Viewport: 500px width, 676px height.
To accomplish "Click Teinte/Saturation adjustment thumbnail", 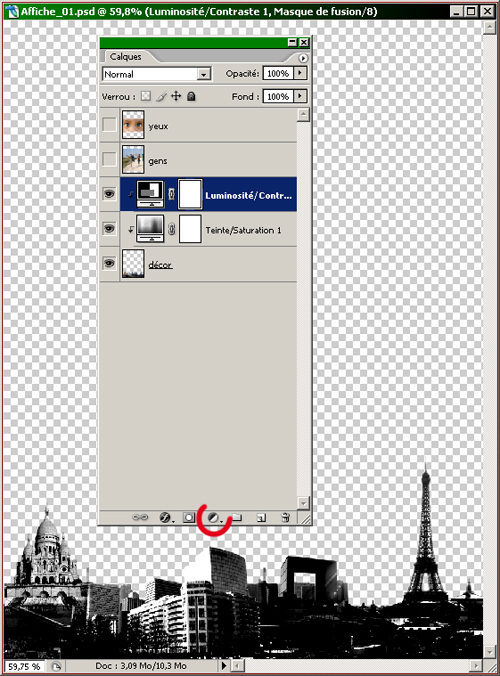I will click(x=150, y=229).
